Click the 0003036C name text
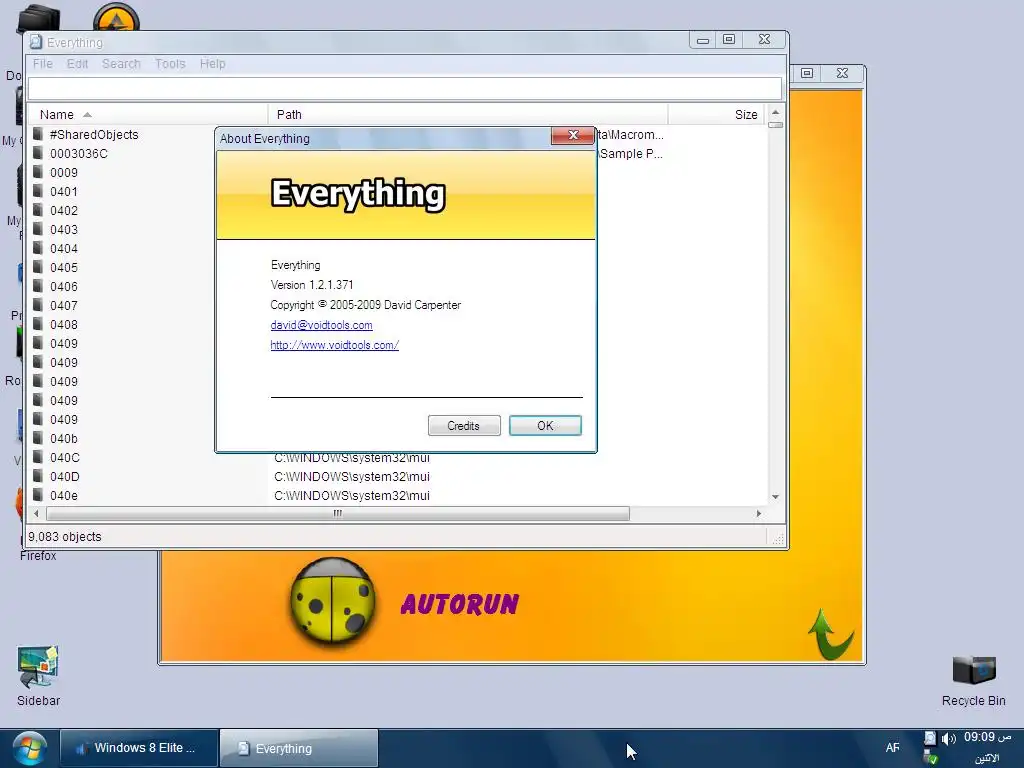This screenshot has height=768, width=1024. tap(79, 153)
